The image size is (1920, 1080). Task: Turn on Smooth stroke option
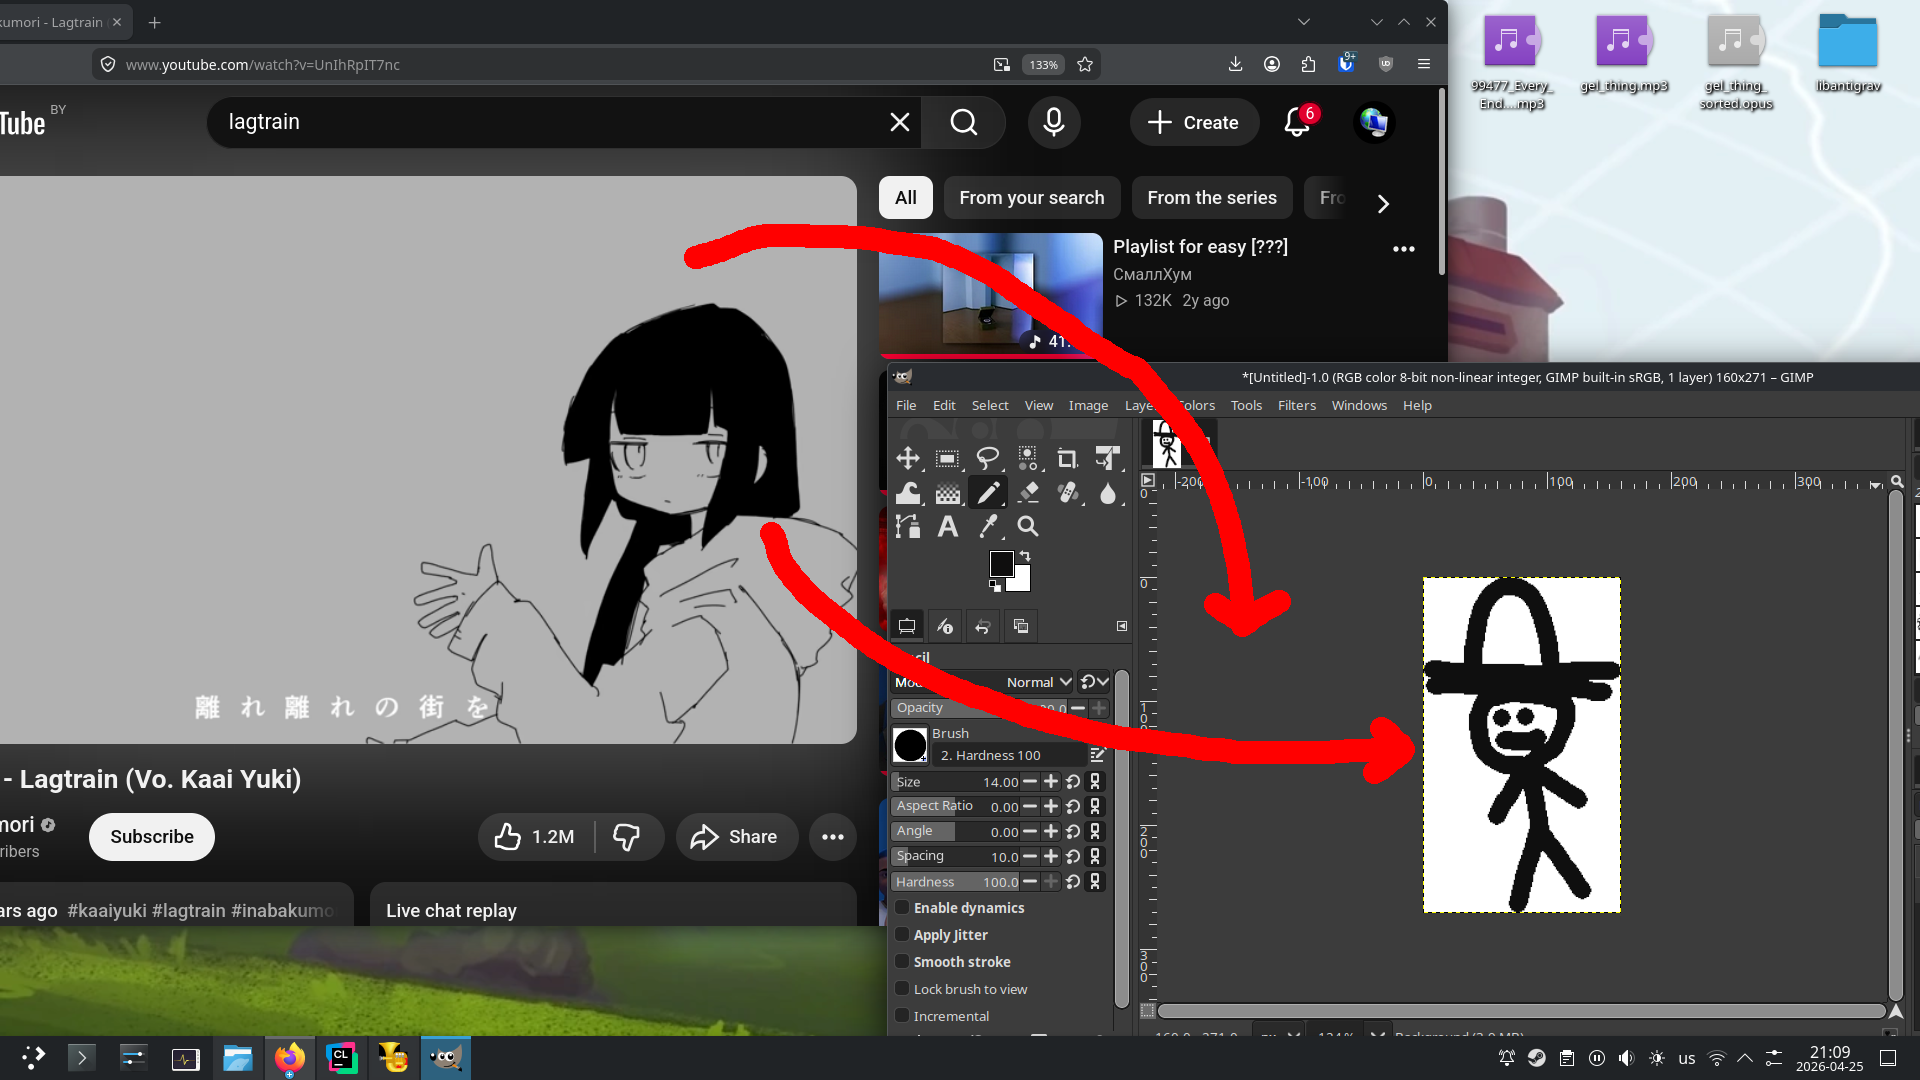tap(902, 962)
